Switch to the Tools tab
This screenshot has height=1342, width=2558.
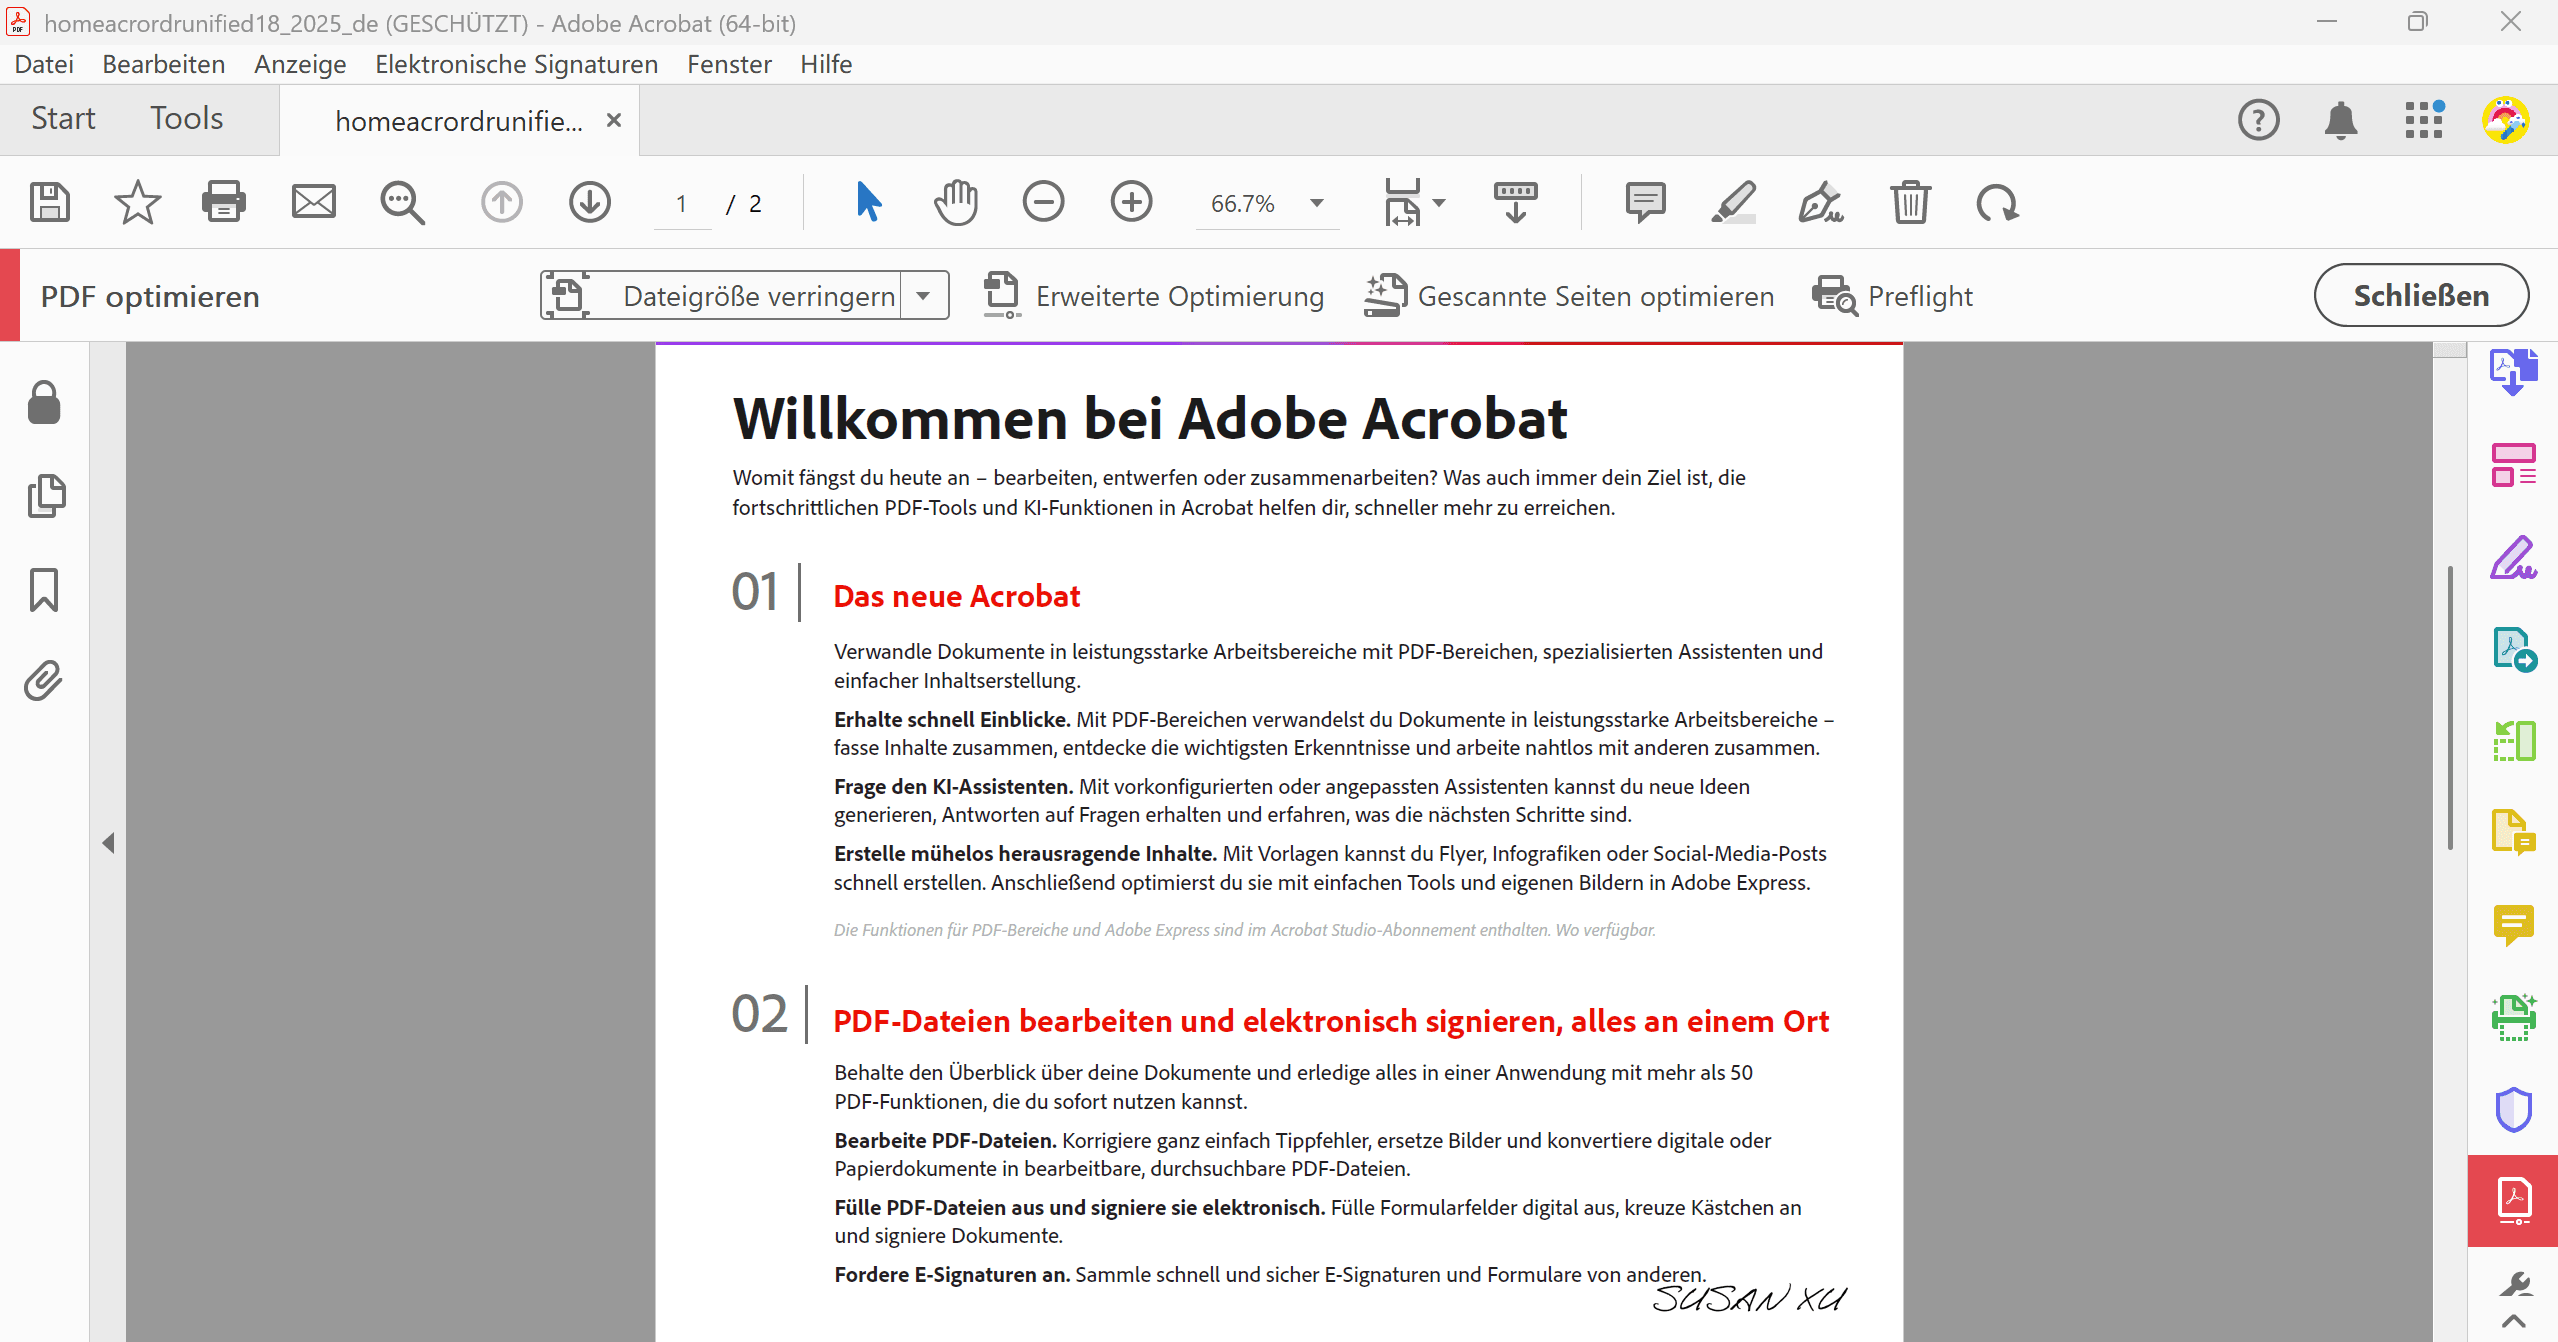186,118
